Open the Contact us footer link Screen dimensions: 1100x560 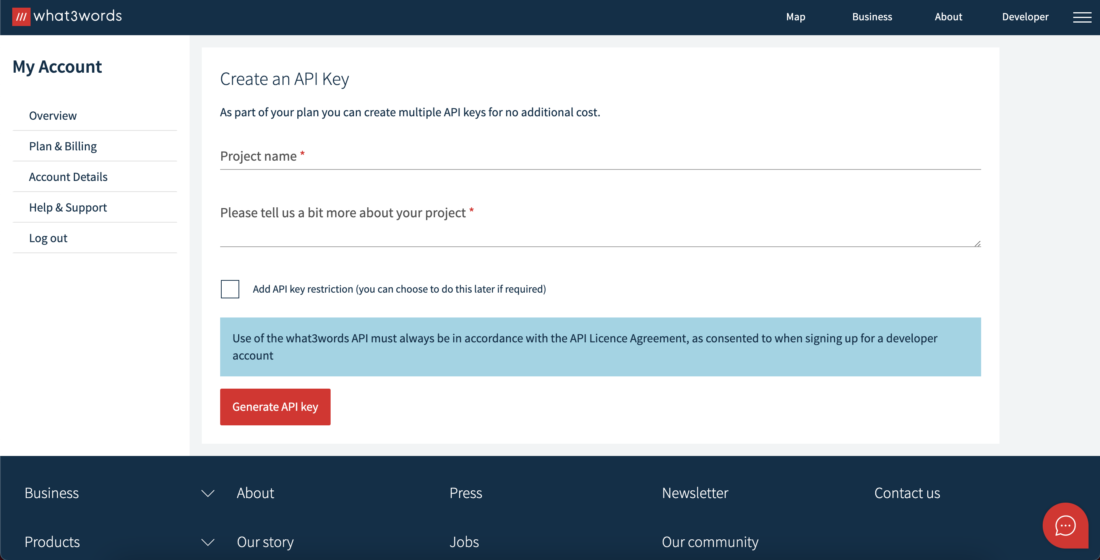907,493
